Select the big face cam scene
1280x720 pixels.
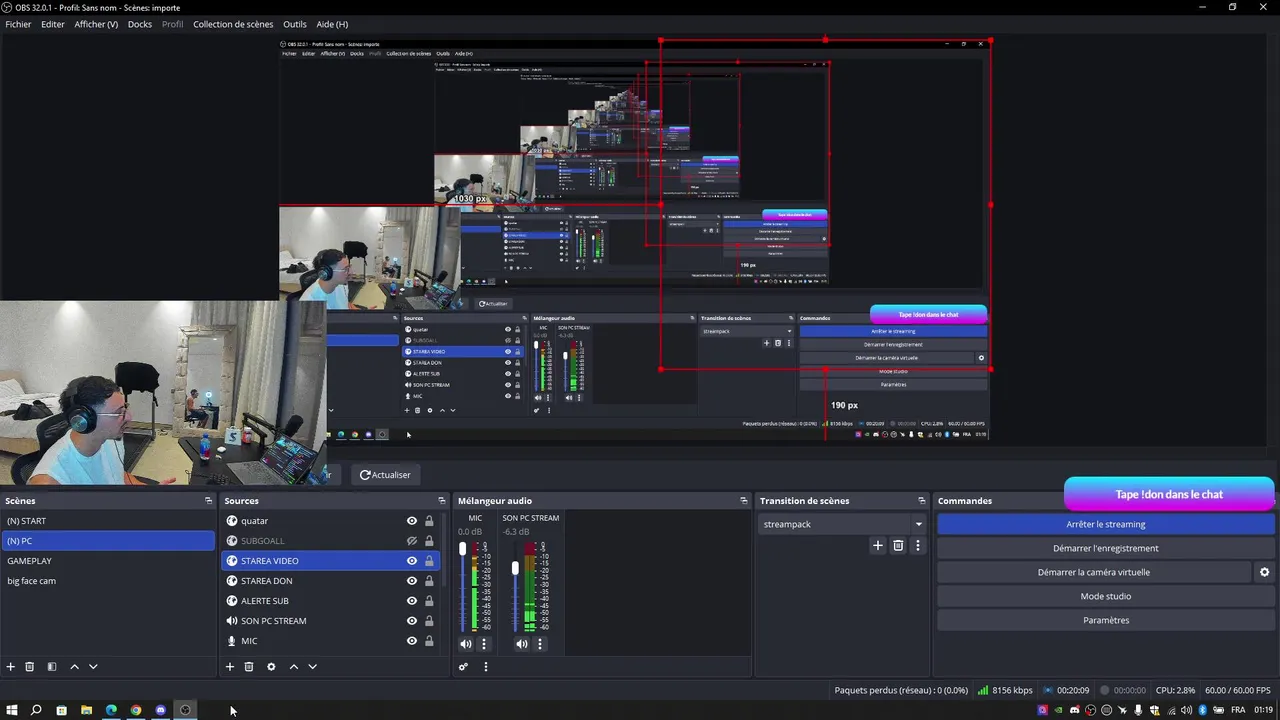click(108, 581)
